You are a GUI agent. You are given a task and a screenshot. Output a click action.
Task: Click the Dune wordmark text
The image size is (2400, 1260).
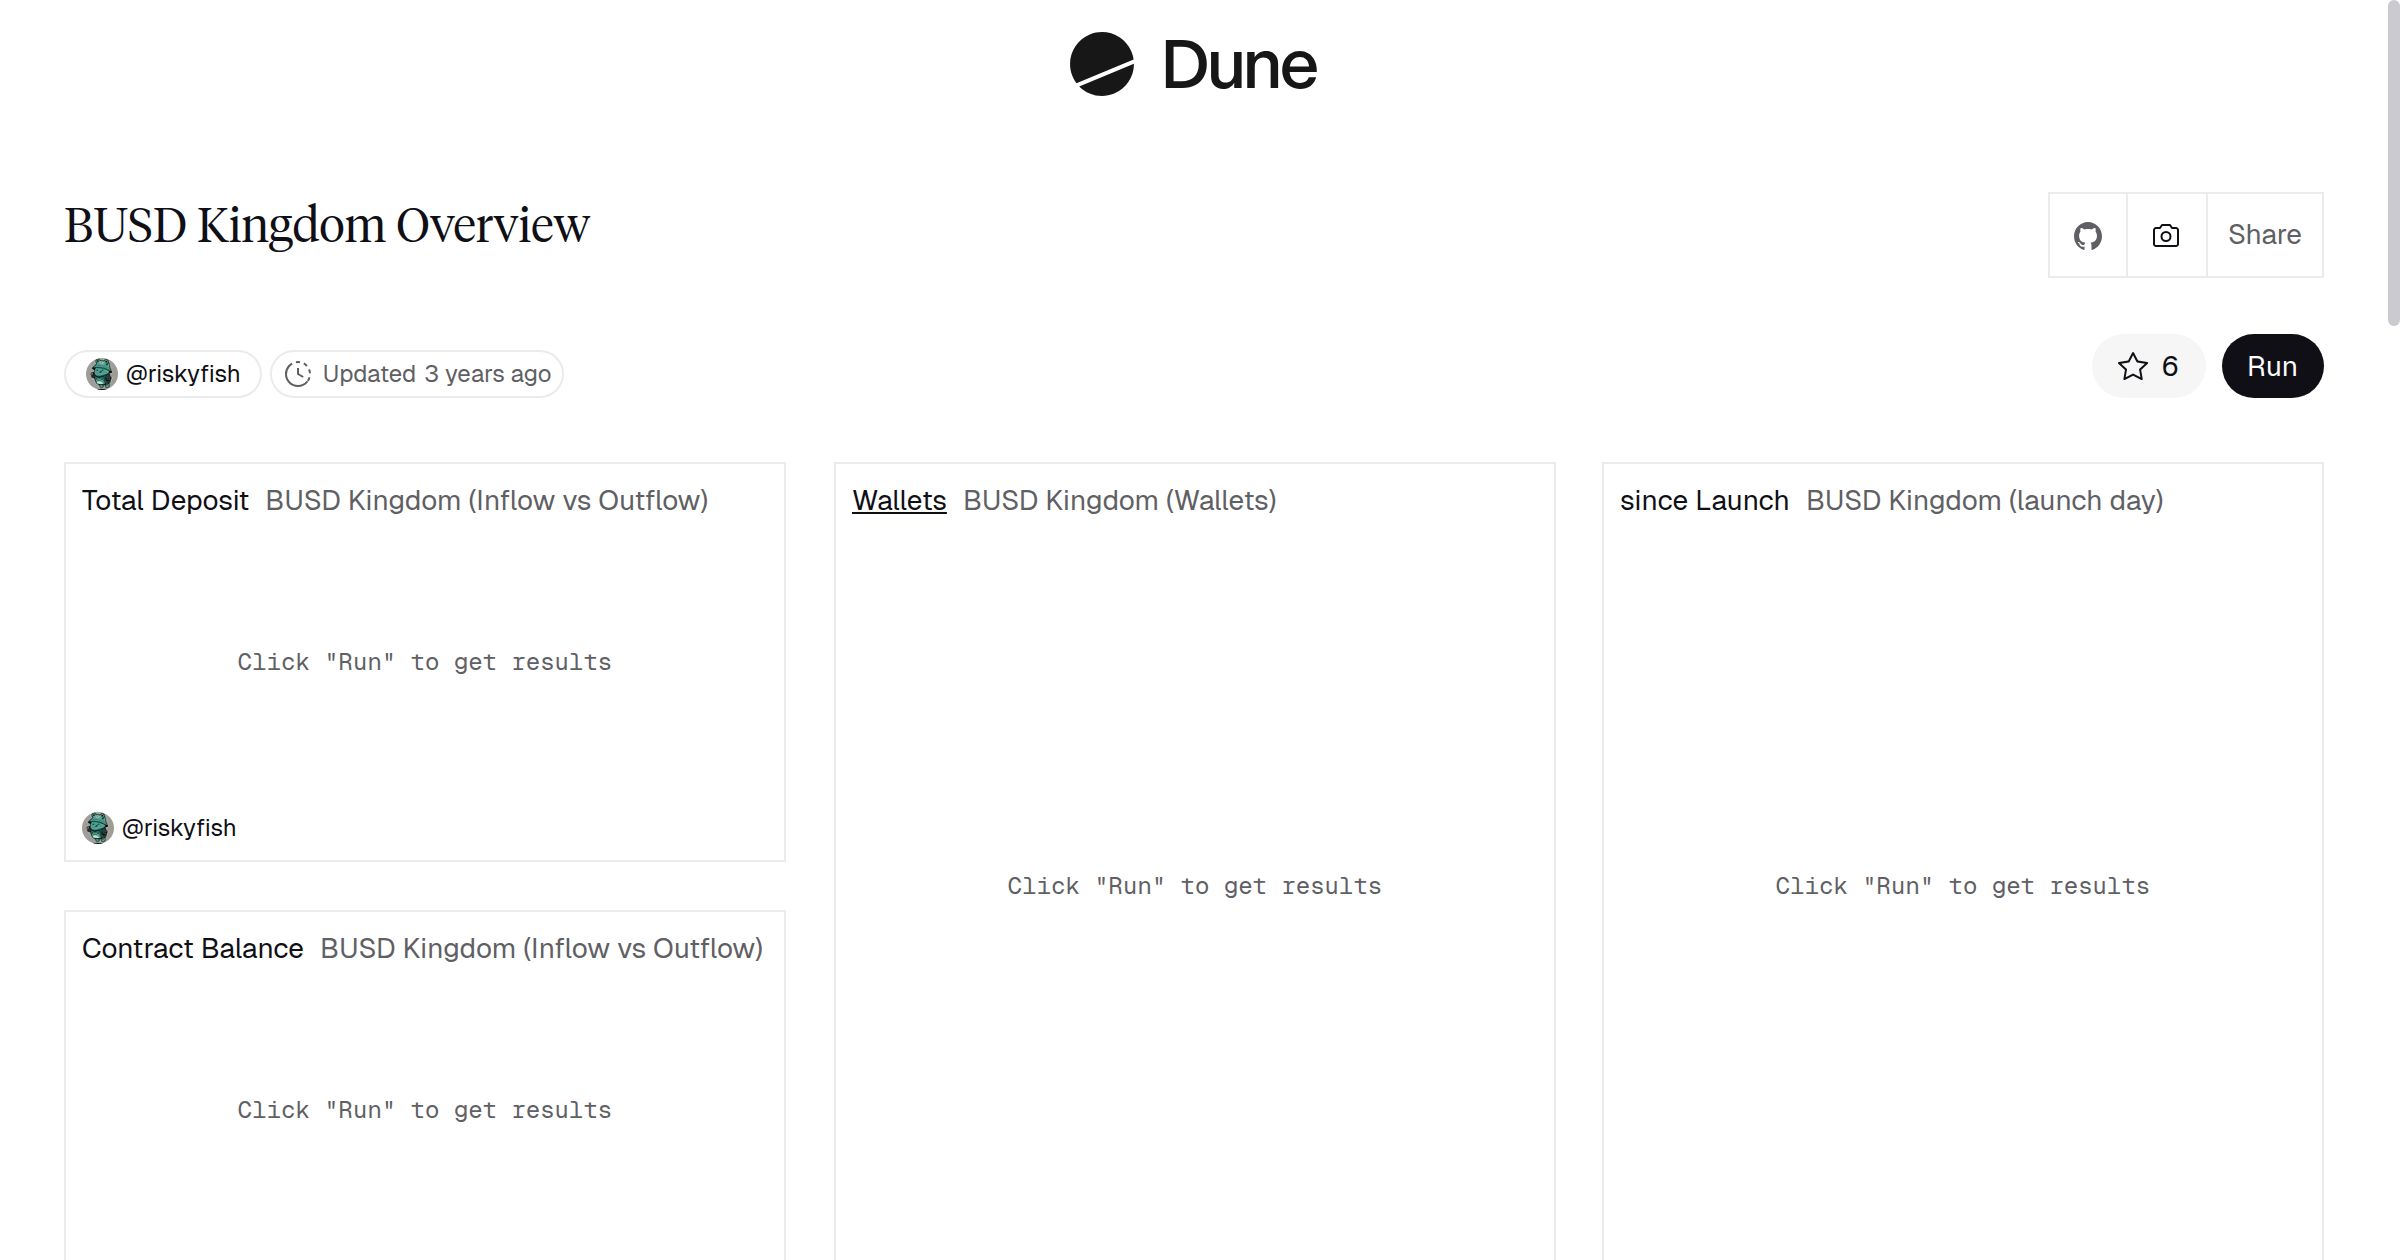point(1239,66)
